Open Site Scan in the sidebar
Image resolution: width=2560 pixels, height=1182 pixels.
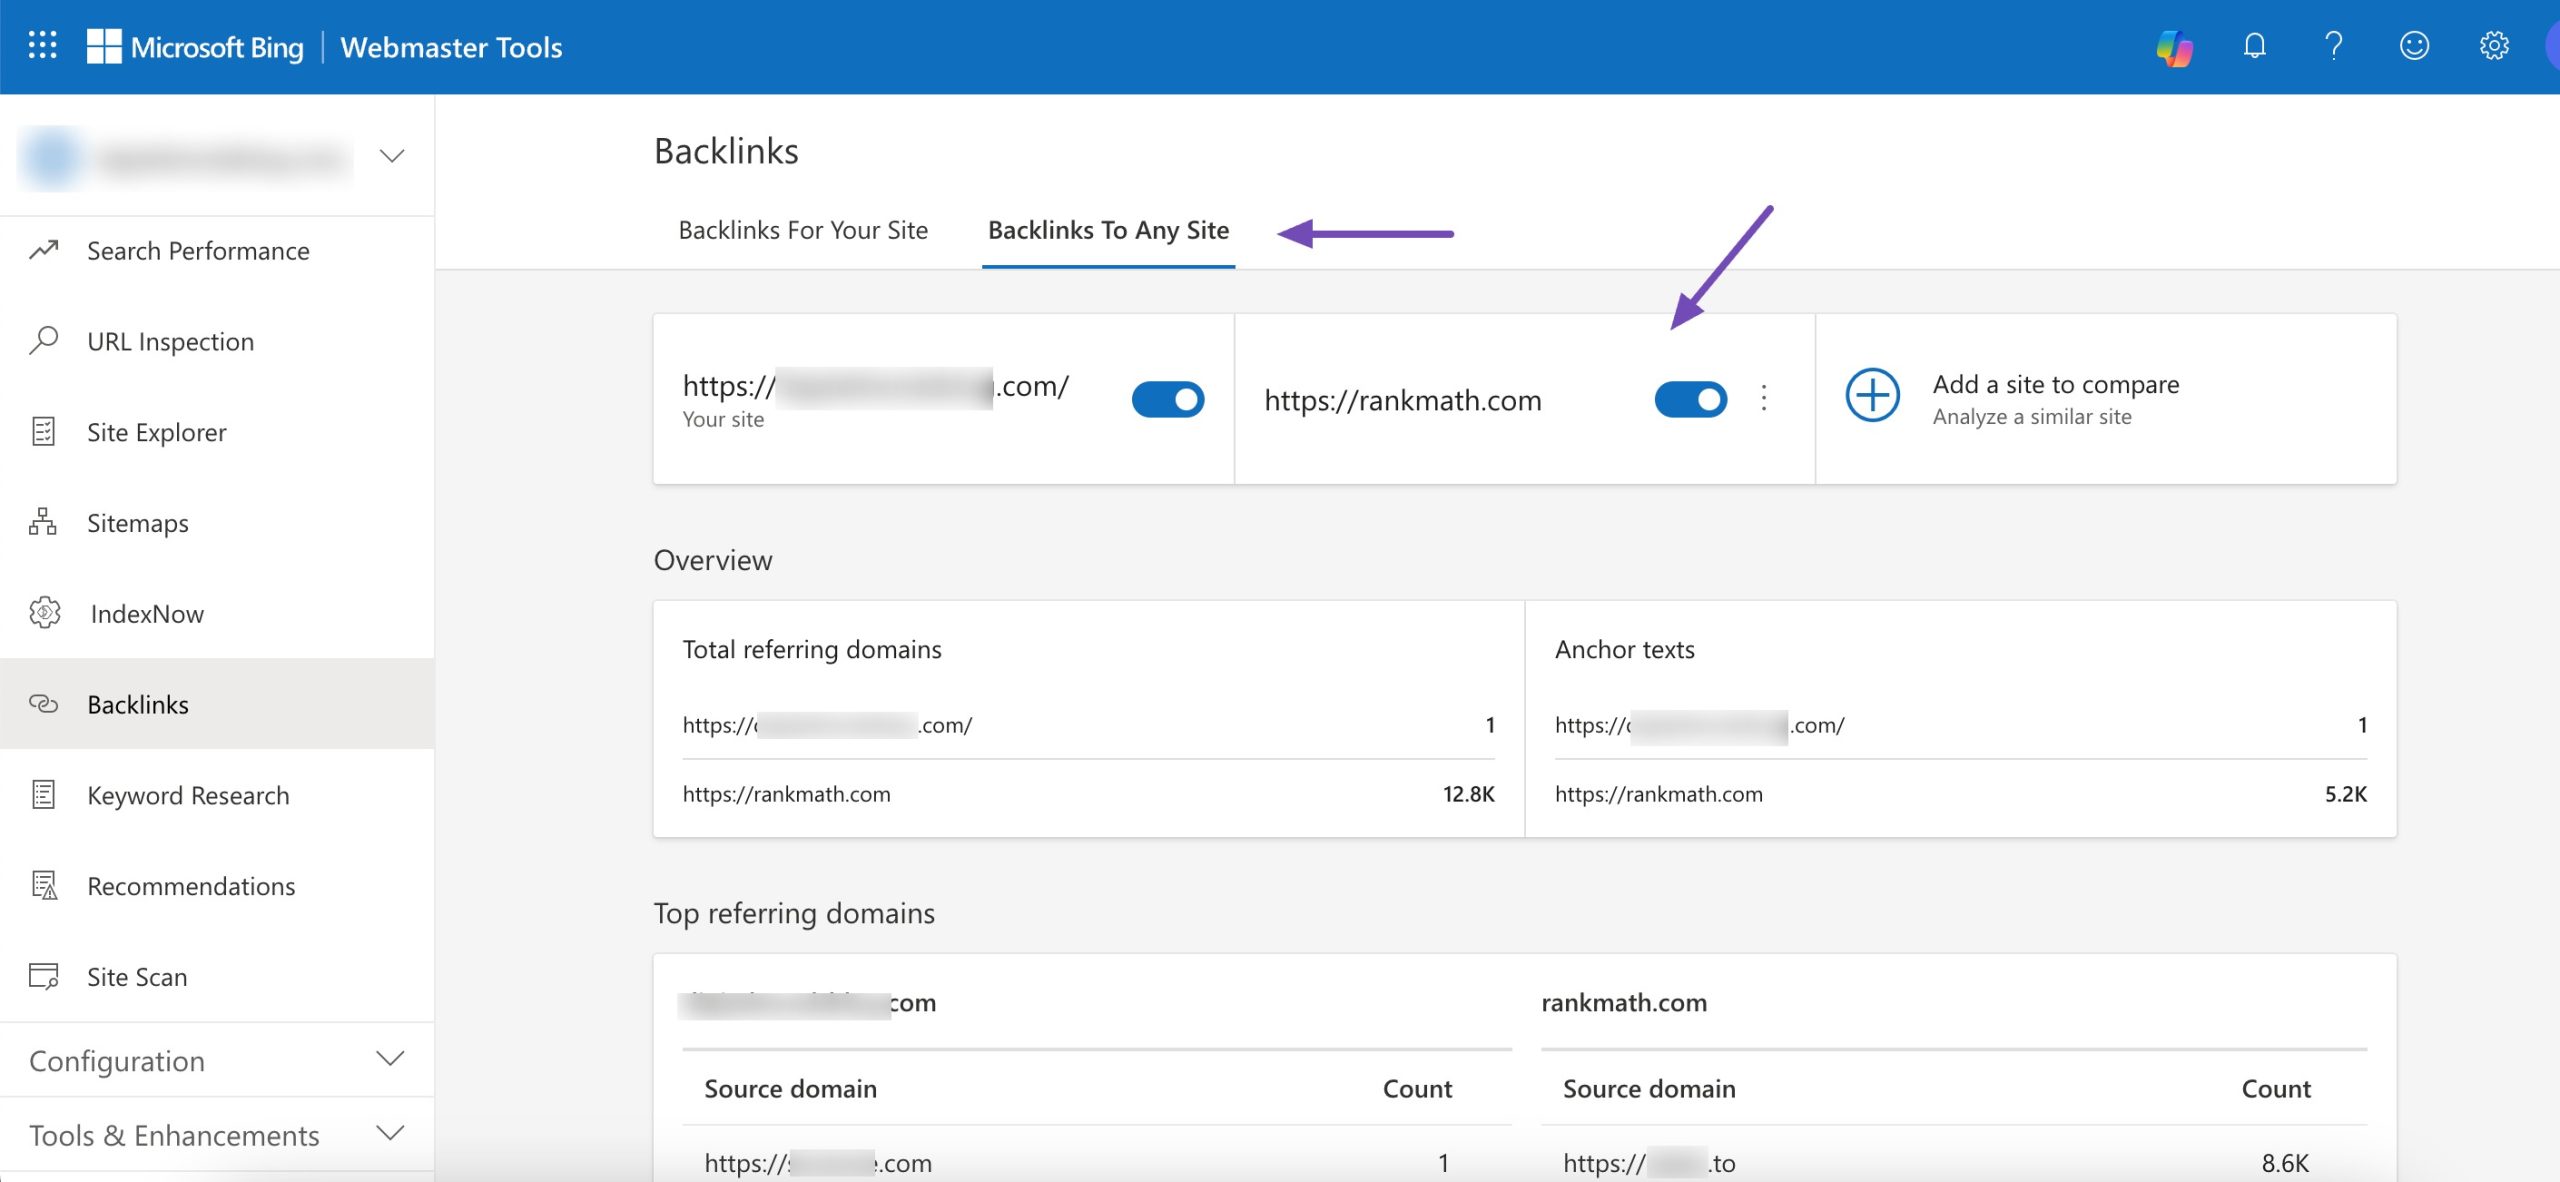[x=217, y=977]
